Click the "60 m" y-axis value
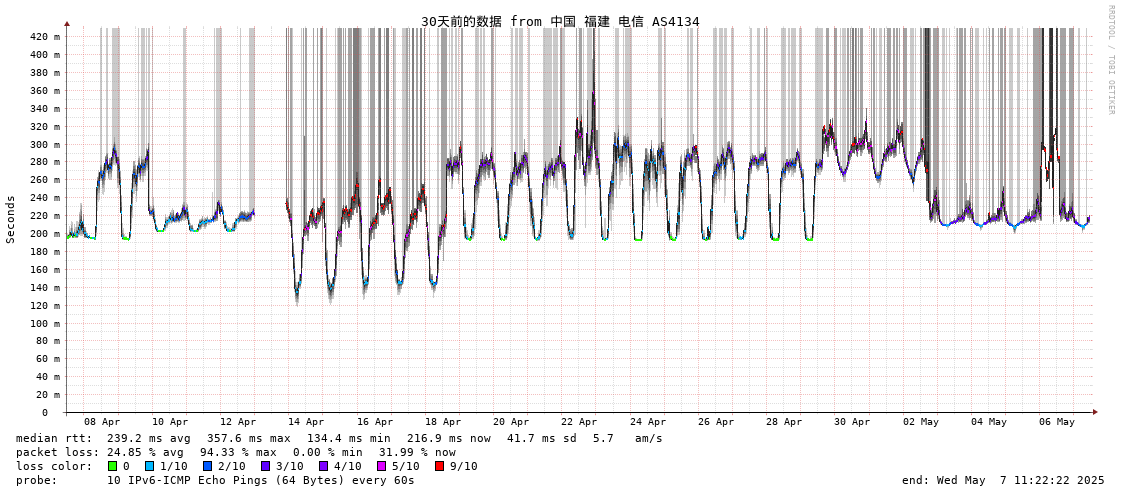 (x=49, y=359)
